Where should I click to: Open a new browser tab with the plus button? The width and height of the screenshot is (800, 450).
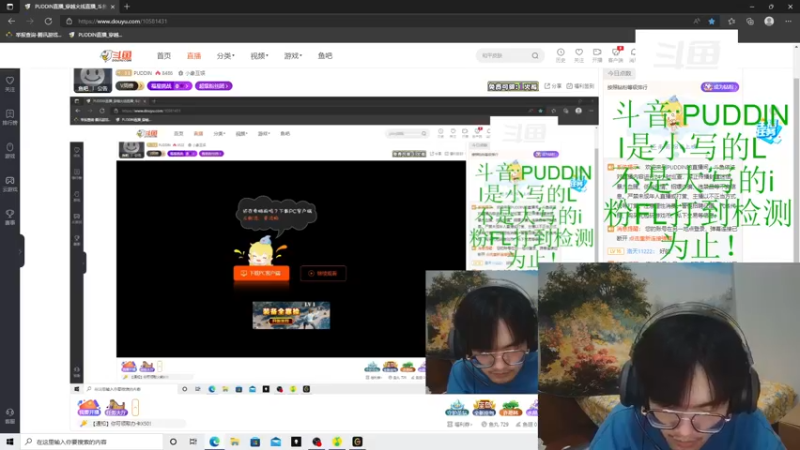[x=127, y=7]
